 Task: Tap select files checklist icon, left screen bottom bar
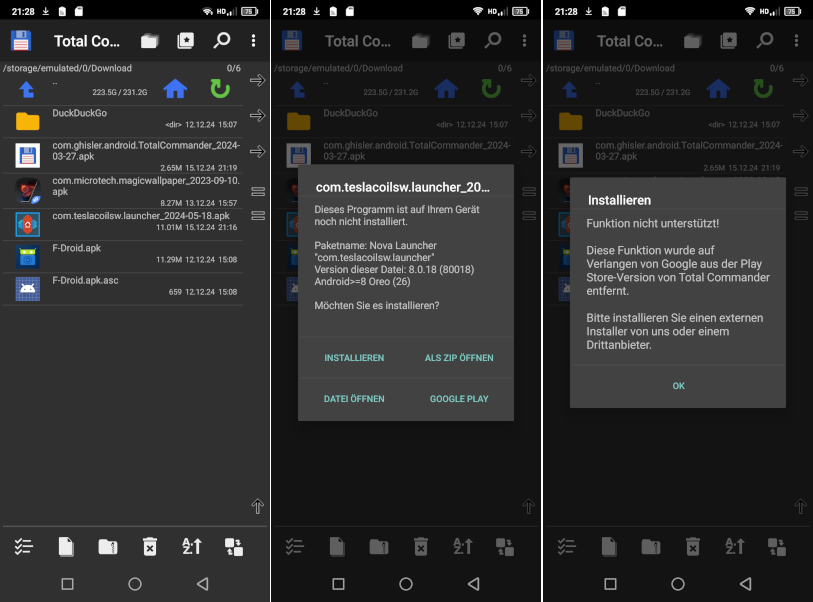tap(24, 547)
